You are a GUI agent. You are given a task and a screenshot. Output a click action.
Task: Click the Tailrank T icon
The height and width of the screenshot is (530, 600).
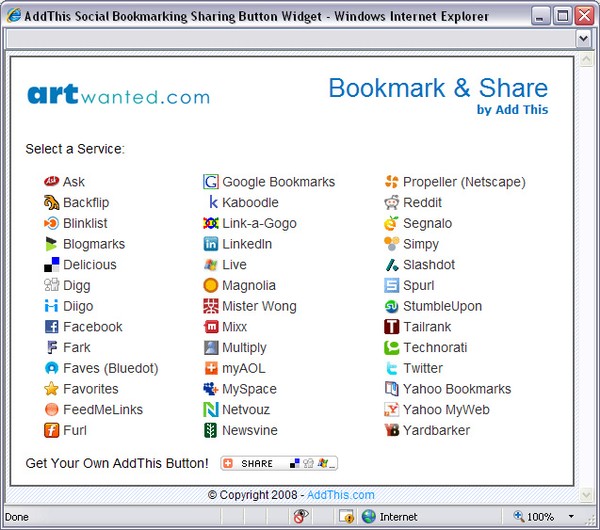click(x=391, y=326)
